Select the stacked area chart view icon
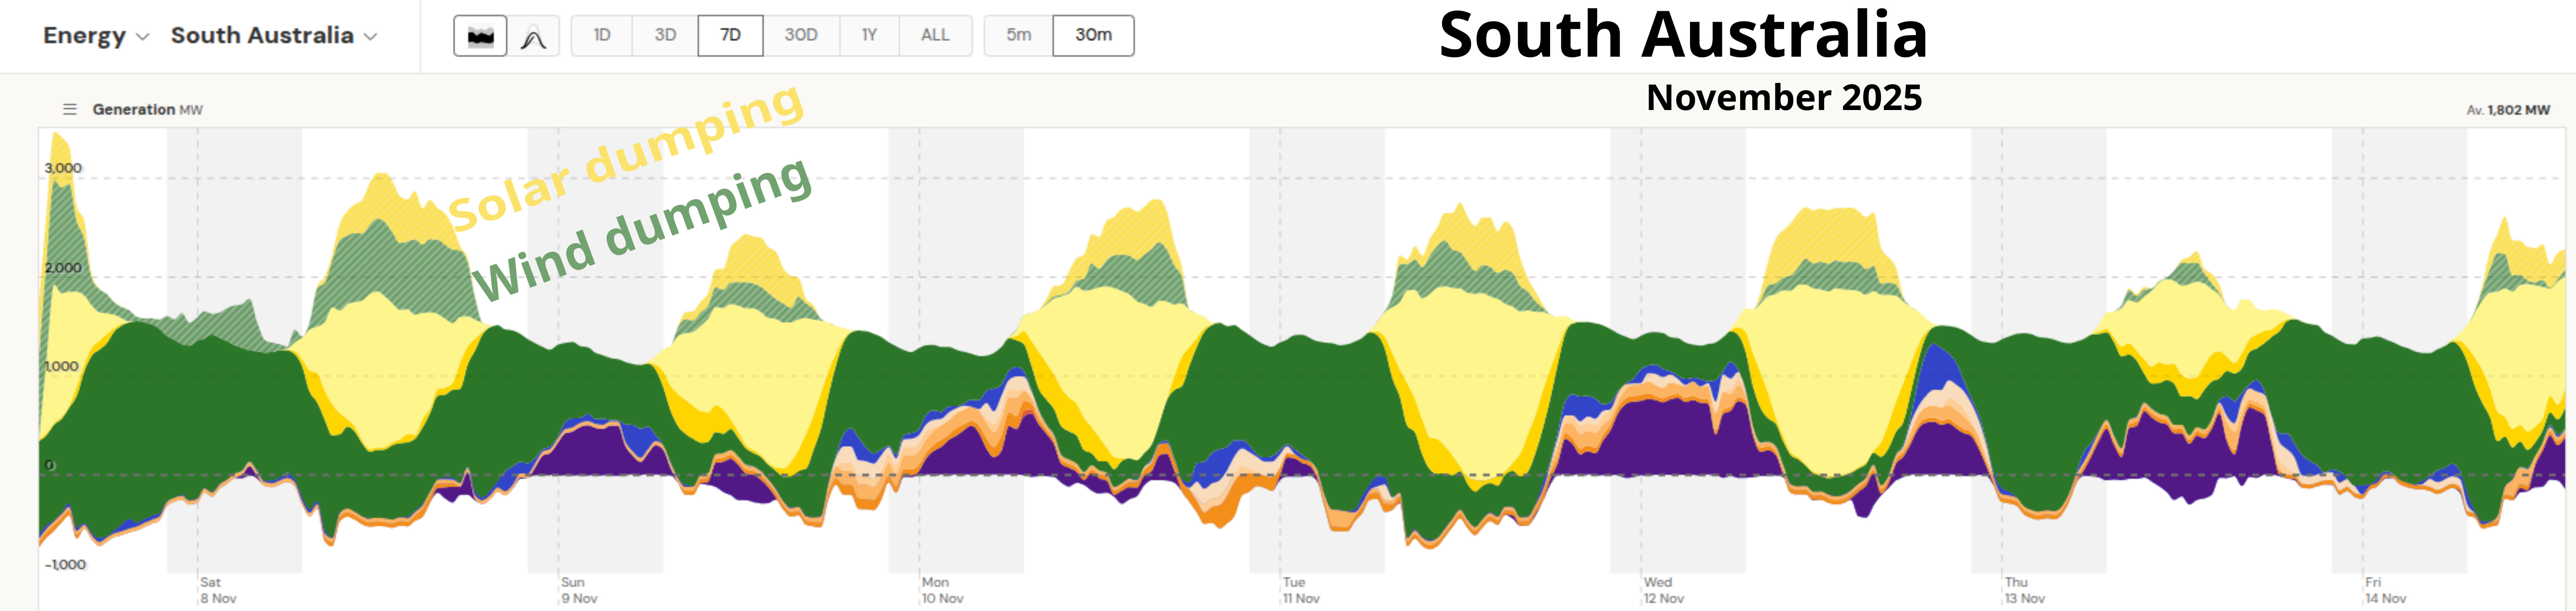Image resolution: width=2576 pixels, height=611 pixels. point(480,36)
